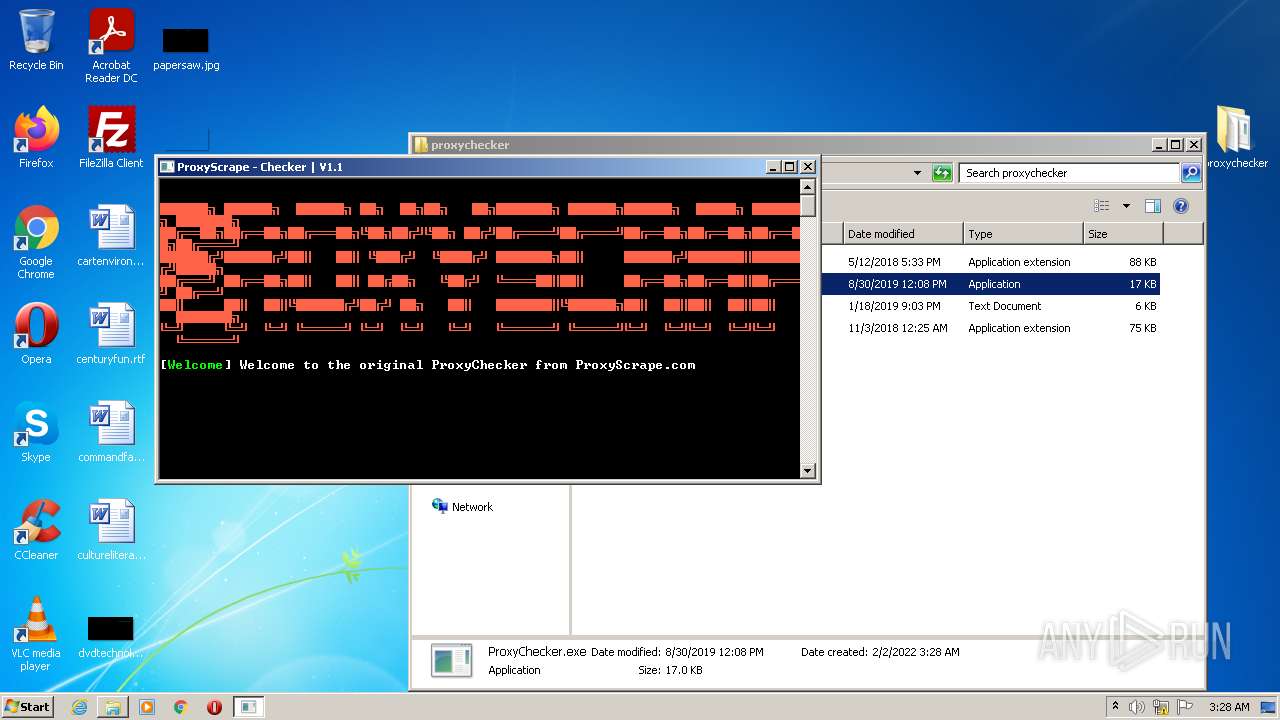Click console scrollbar down arrow
The height and width of the screenshot is (720, 1280).
(x=808, y=470)
